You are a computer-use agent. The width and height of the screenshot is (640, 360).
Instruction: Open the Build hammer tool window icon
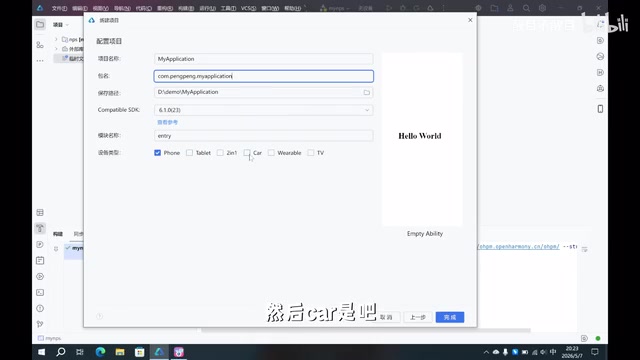click(x=40, y=228)
